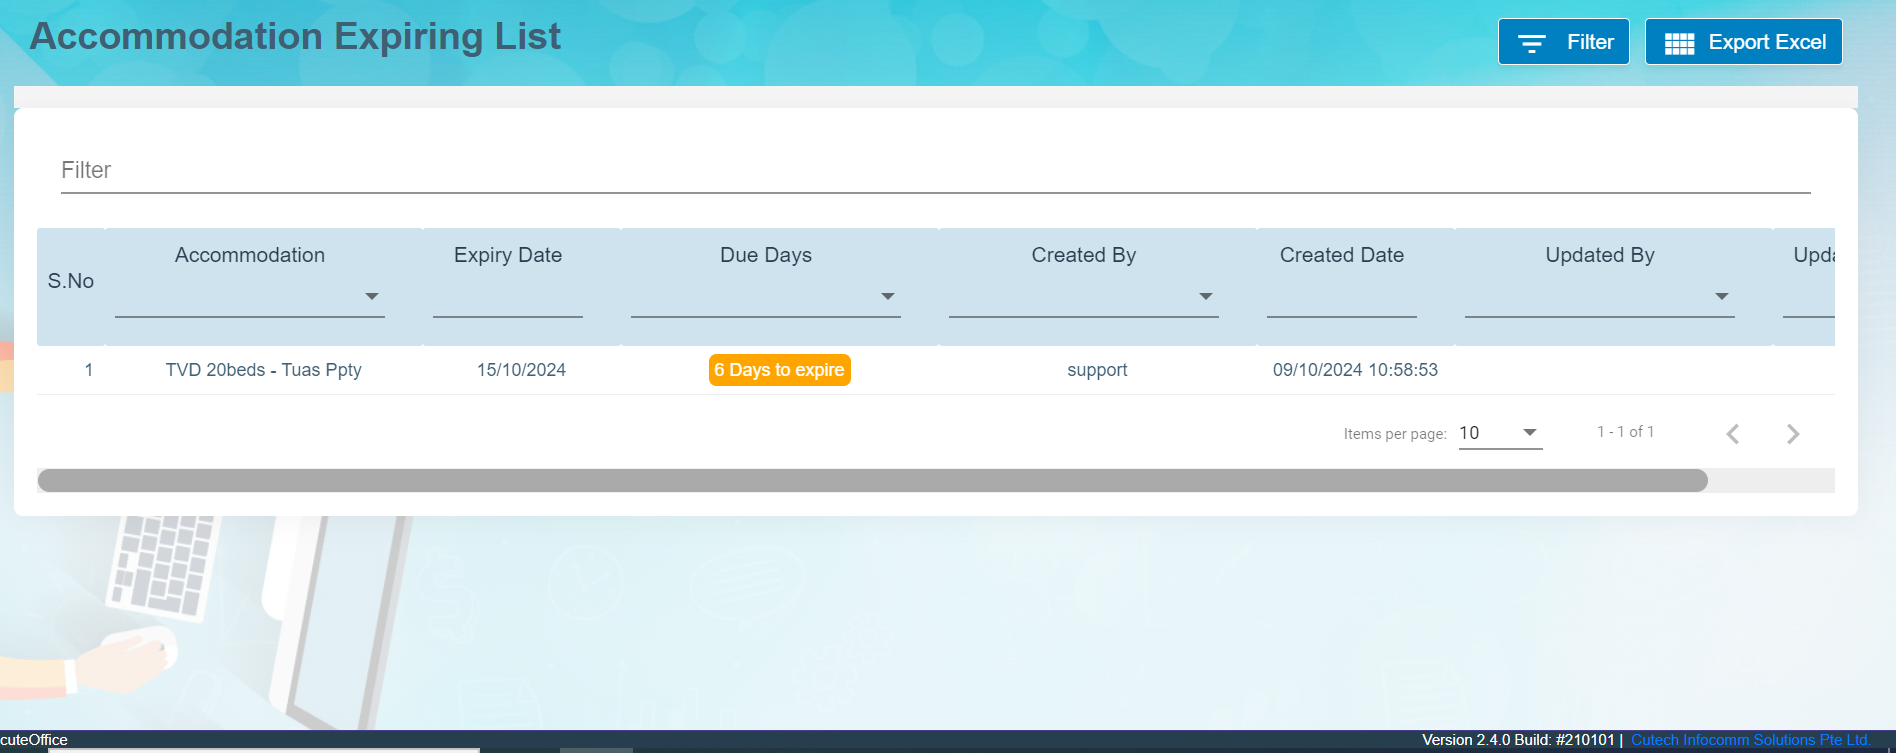Go to next page using right chevron
This screenshot has width=1896, height=753.
tap(1792, 434)
